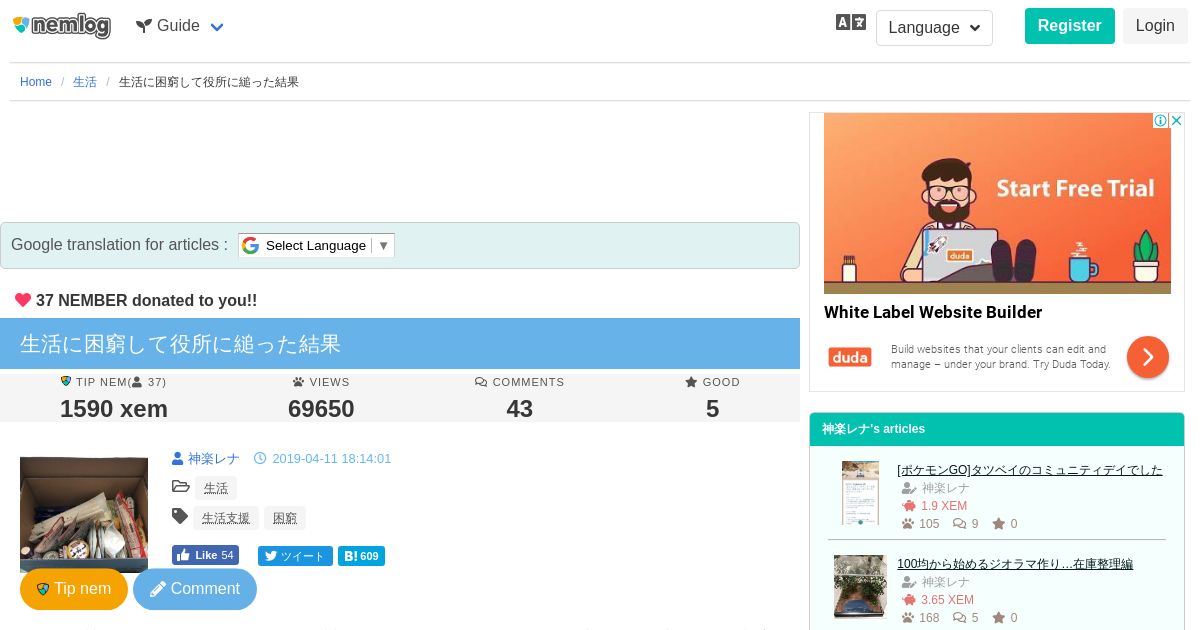Screen dimensions: 1200x630
Task: Click the TIP NEM stat label
Action: point(113,382)
